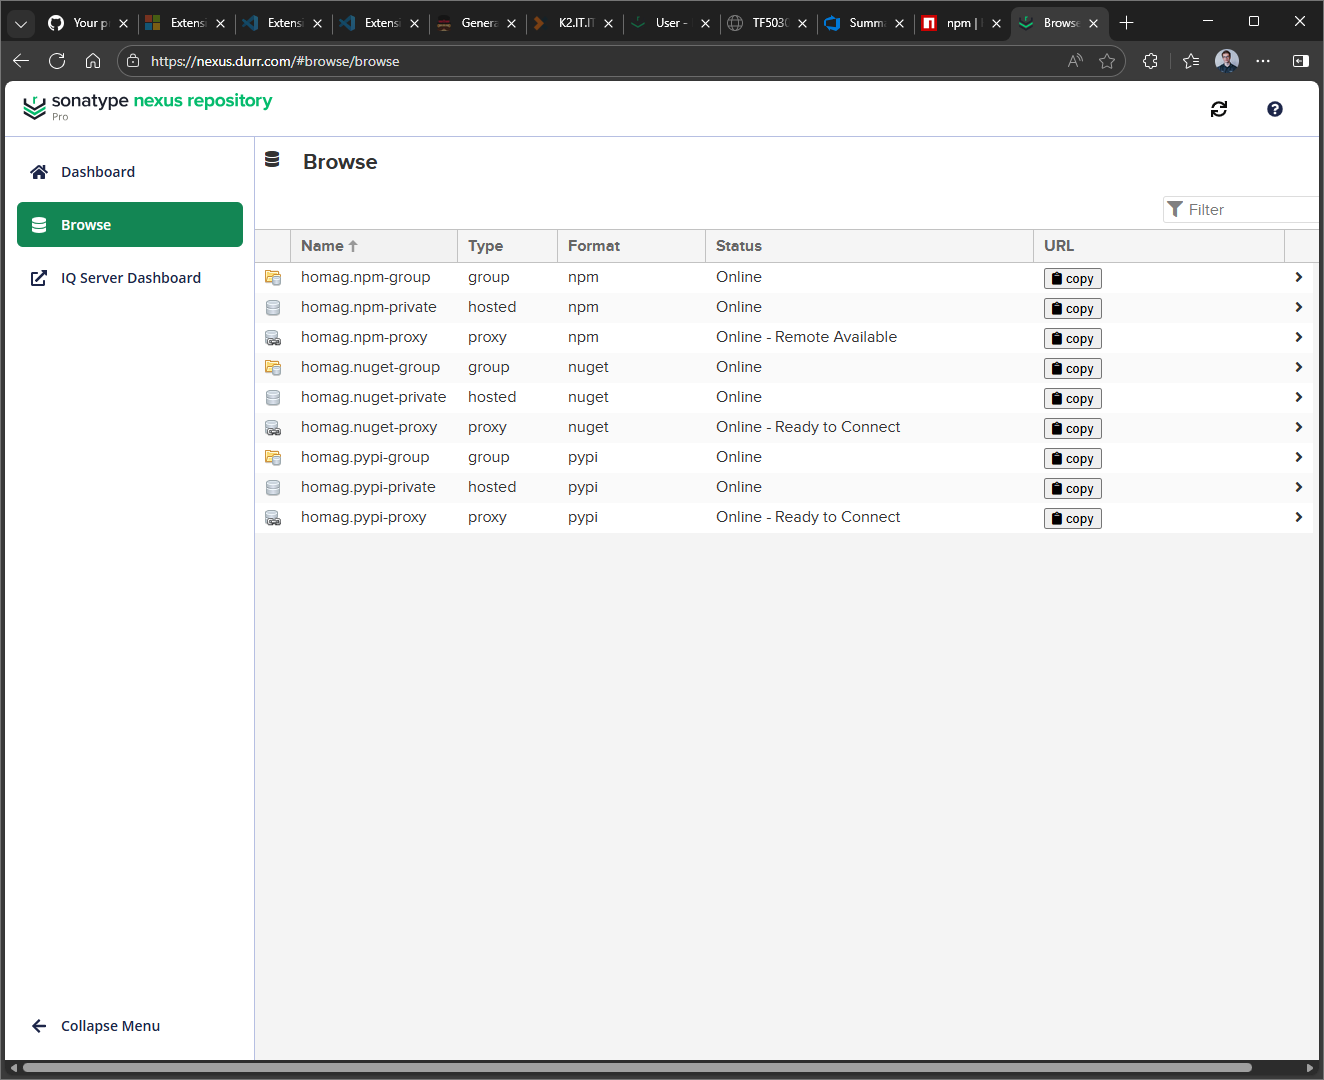Viewport: 1324px width, 1080px height.
Task: Switch to the npm browser tab
Action: pos(962,23)
